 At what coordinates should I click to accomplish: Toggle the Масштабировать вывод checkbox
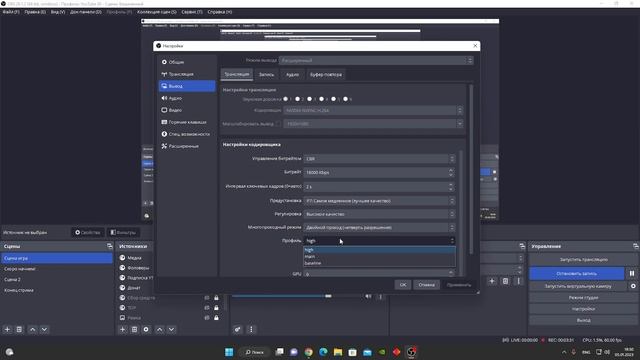278,124
